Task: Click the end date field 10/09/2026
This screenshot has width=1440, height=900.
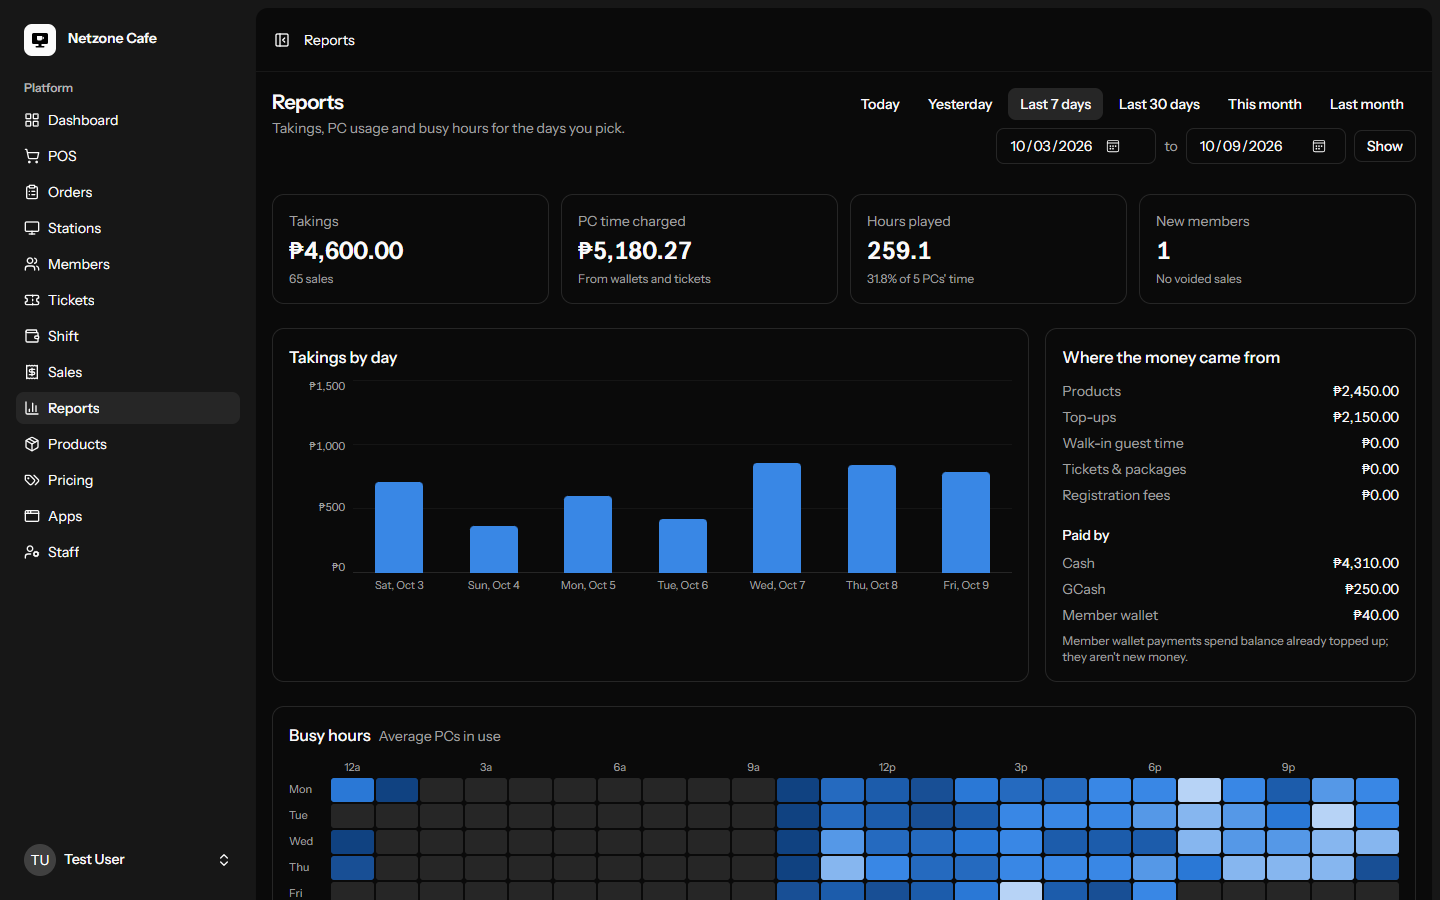Action: point(1266,146)
